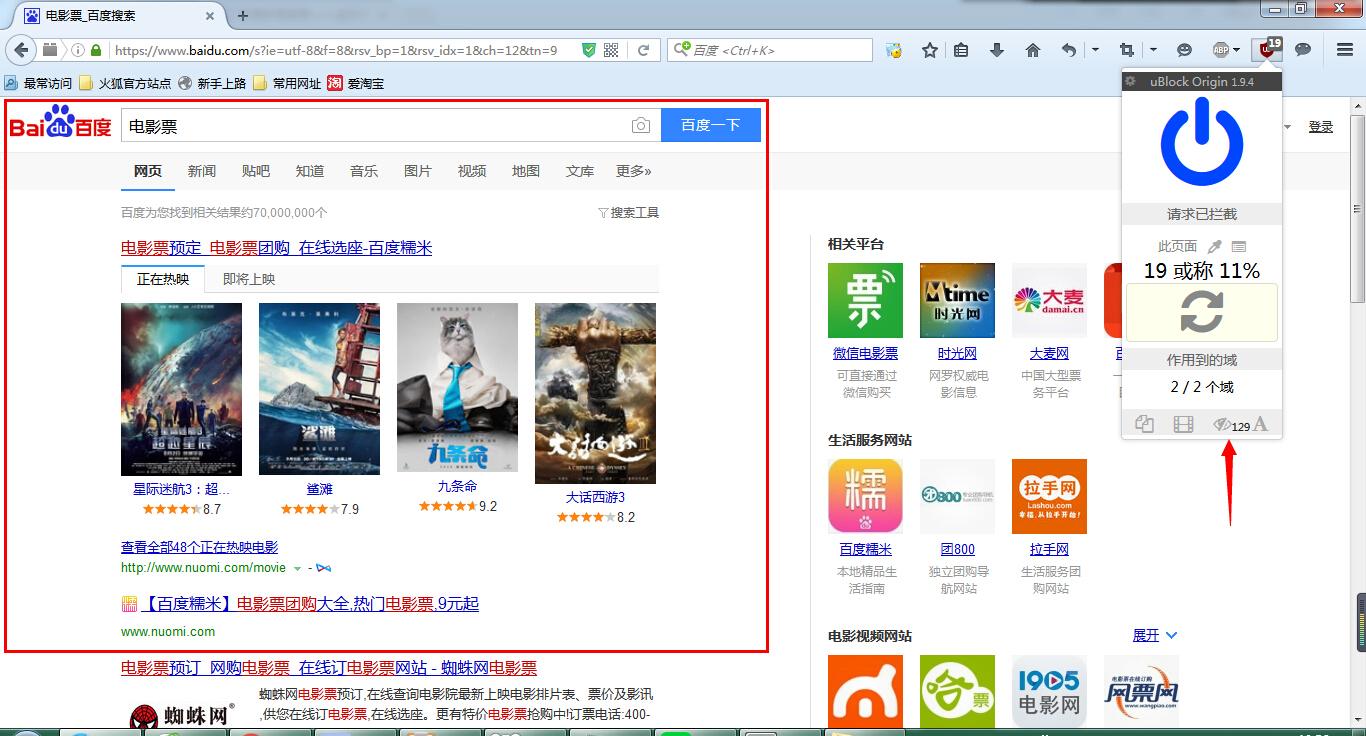
Task: Click the undo back-arrow toolbar icon
Action: pos(1068,50)
